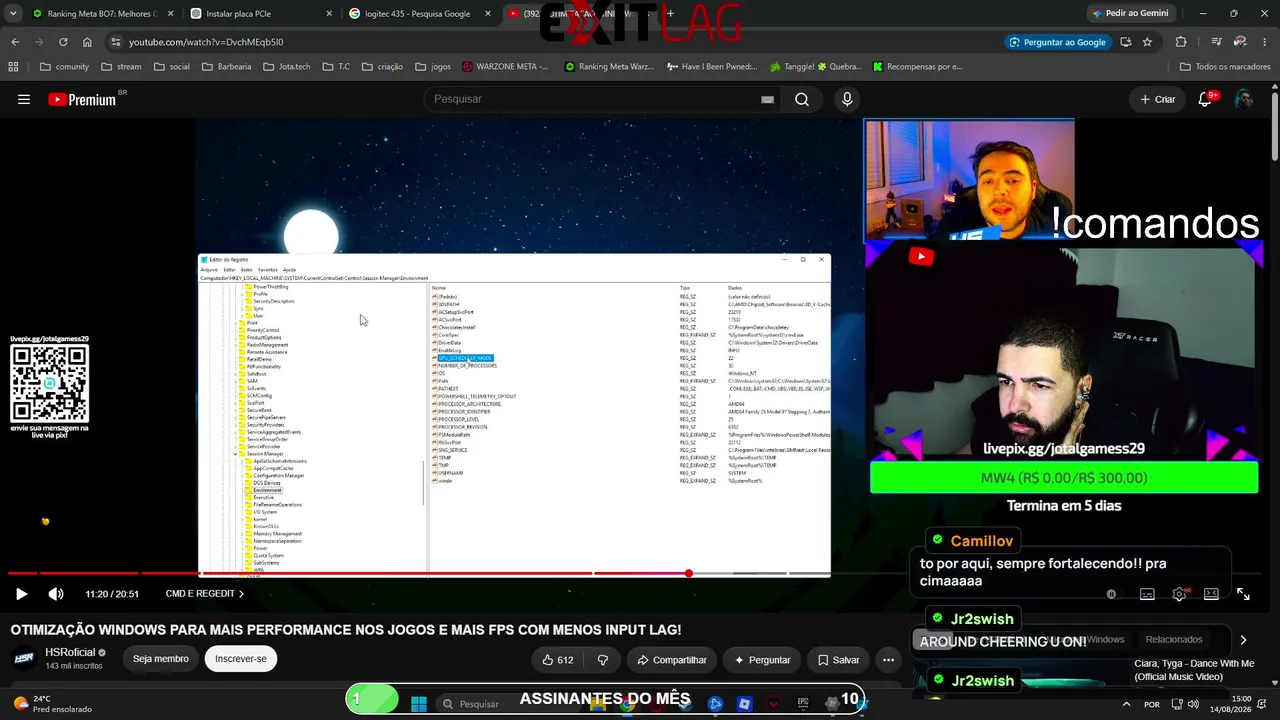Open a new browser tab with plus
Screen dimensions: 1280x720
[x=670, y=14]
